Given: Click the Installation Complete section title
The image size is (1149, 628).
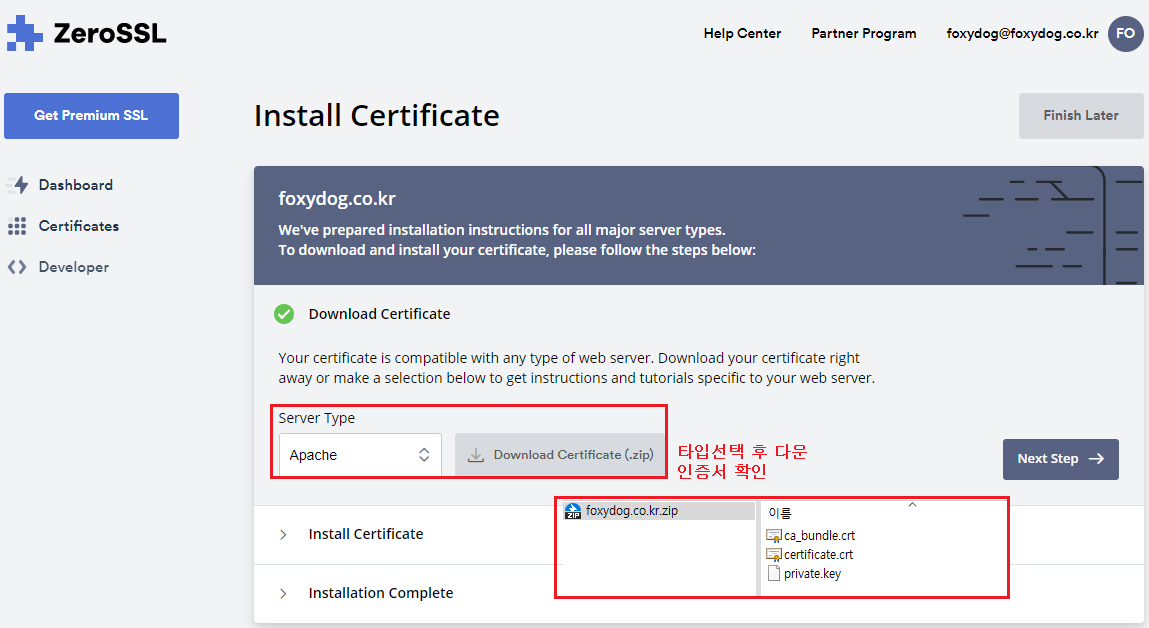Looking at the screenshot, I should point(381,593).
